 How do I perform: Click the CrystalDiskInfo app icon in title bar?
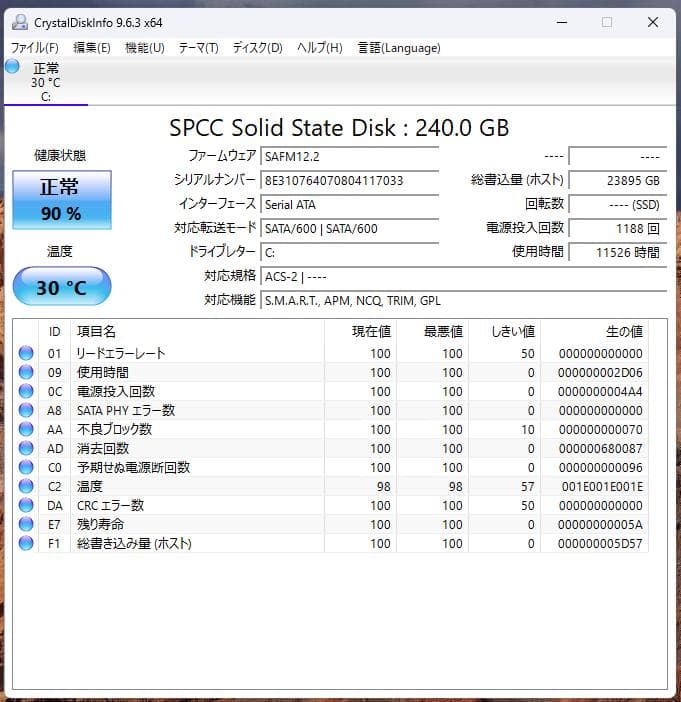pos(20,22)
